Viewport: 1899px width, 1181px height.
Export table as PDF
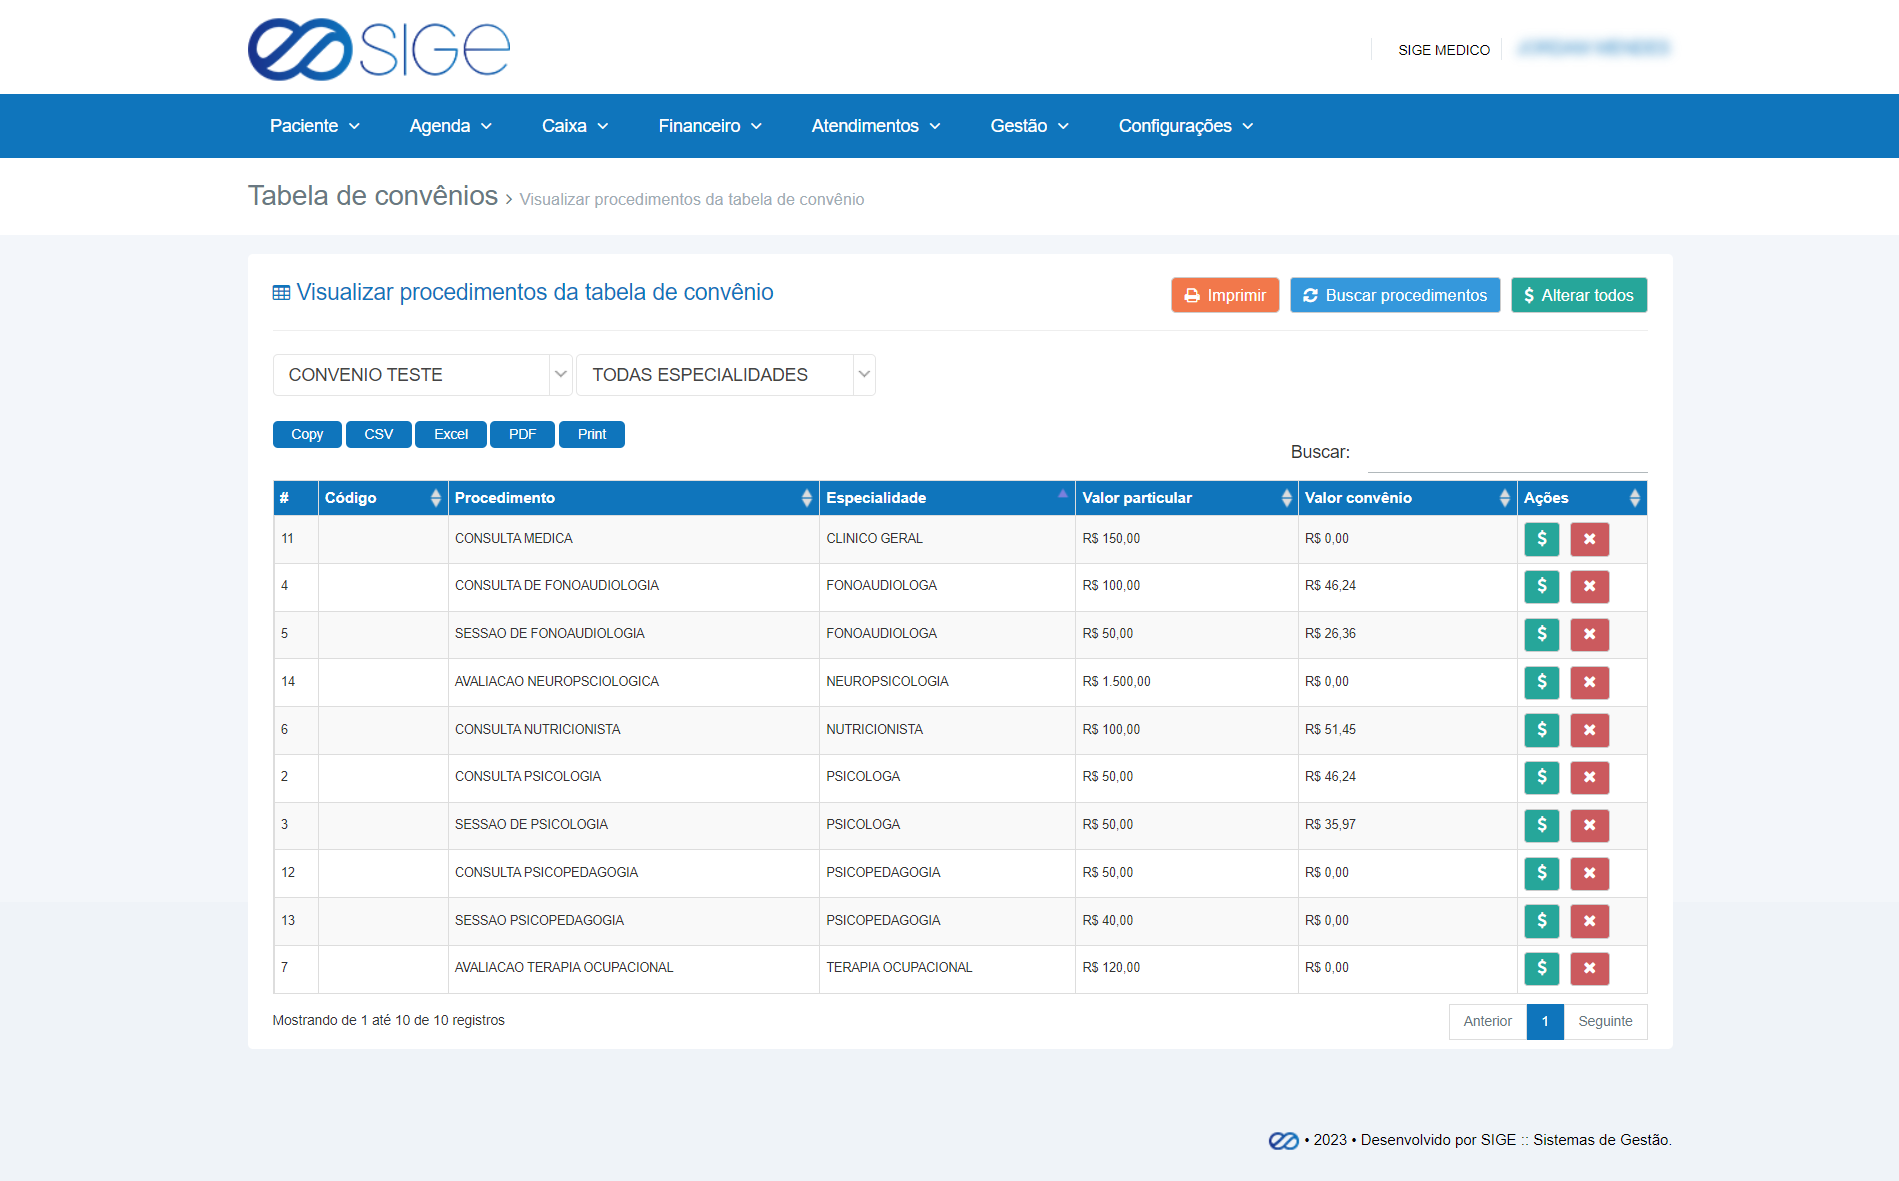(x=522, y=434)
